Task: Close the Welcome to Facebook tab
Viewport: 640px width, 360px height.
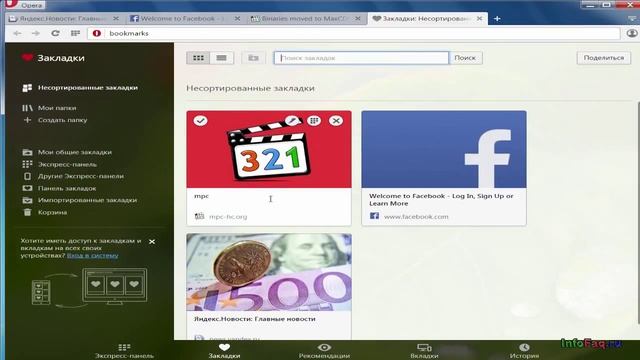Action: point(237,19)
